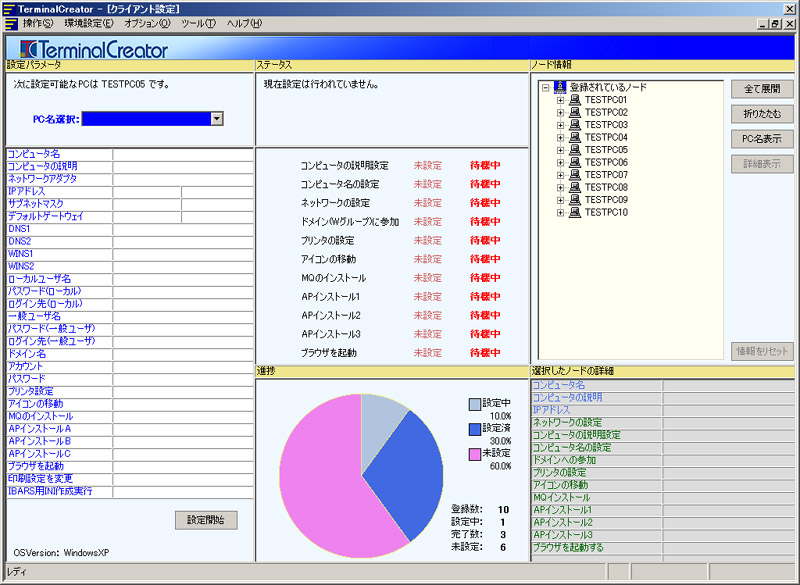The image size is (800, 585).
Task: Click the DNS1 value field
Action: pos(183,230)
